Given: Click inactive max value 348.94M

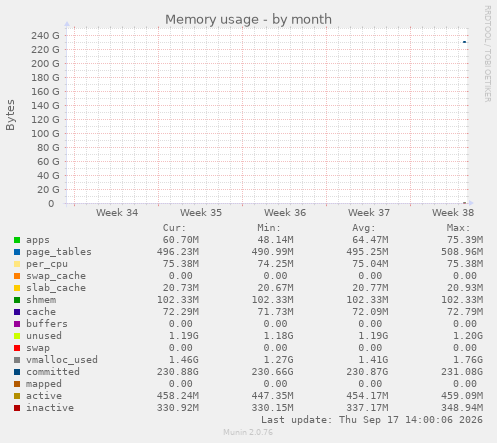Looking at the screenshot, I should pos(462,408).
